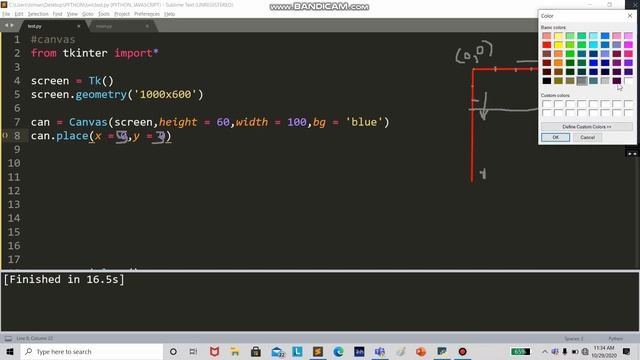The height and width of the screenshot is (360, 640).
Task: Open the Mail app on the taskbar
Action: (278, 351)
